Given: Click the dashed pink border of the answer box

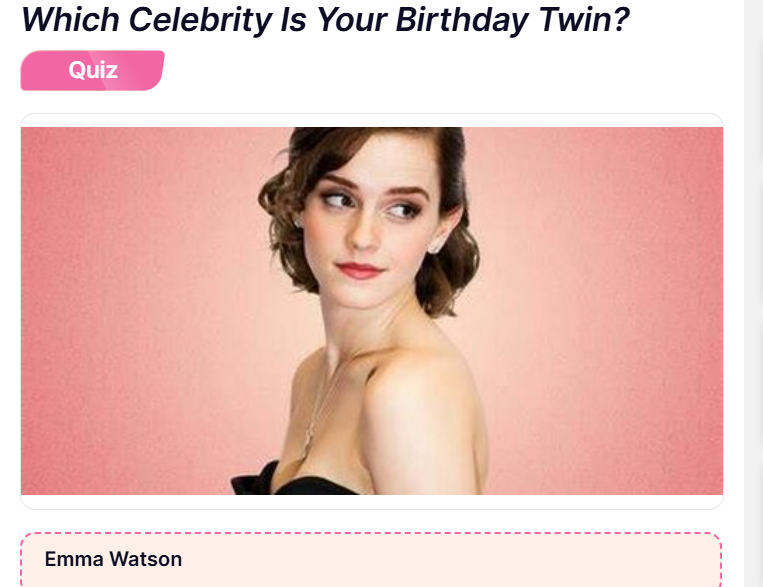Looking at the screenshot, I should pyautogui.click(x=371, y=533).
